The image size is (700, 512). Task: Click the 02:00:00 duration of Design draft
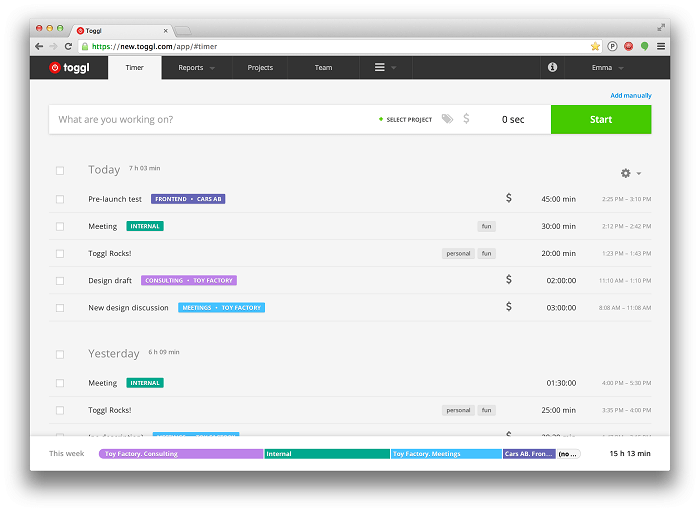click(561, 281)
